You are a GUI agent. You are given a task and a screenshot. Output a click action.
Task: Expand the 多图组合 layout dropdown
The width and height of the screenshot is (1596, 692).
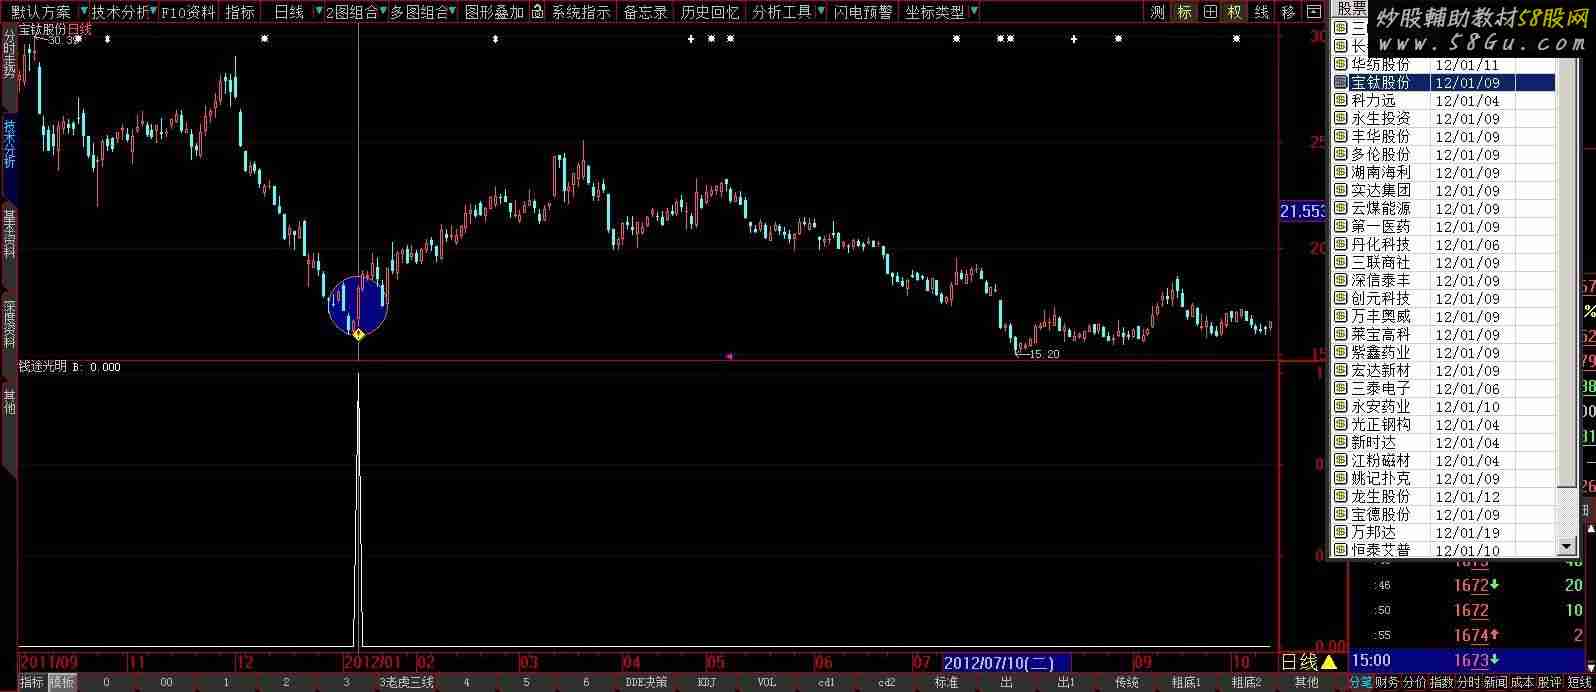pyautogui.click(x=423, y=12)
